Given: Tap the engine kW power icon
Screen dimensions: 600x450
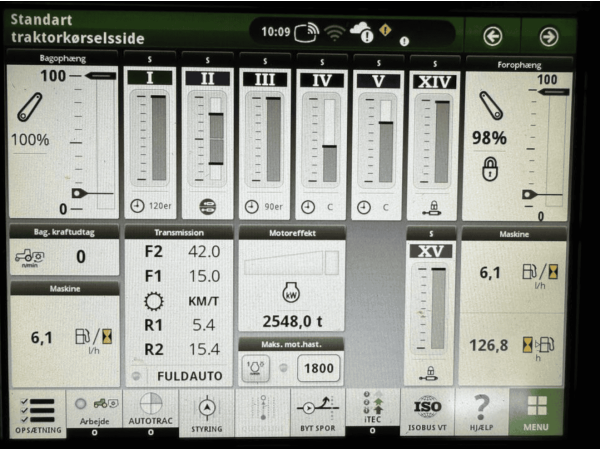Looking at the screenshot, I should [x=291, y=293].
